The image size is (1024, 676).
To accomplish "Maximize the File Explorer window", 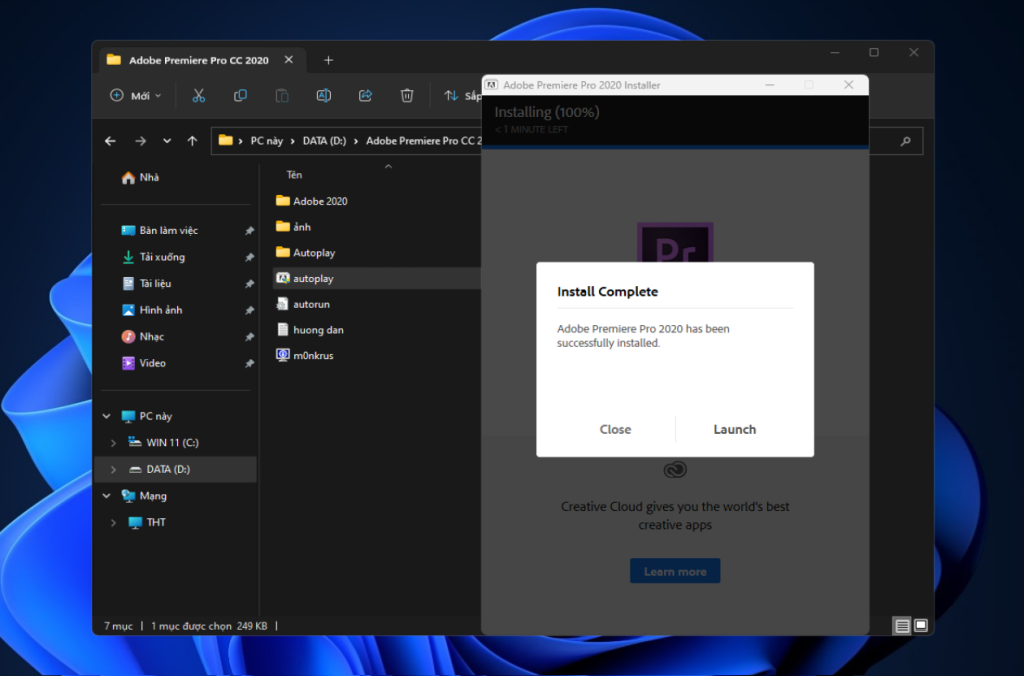I will click(874, 53).
